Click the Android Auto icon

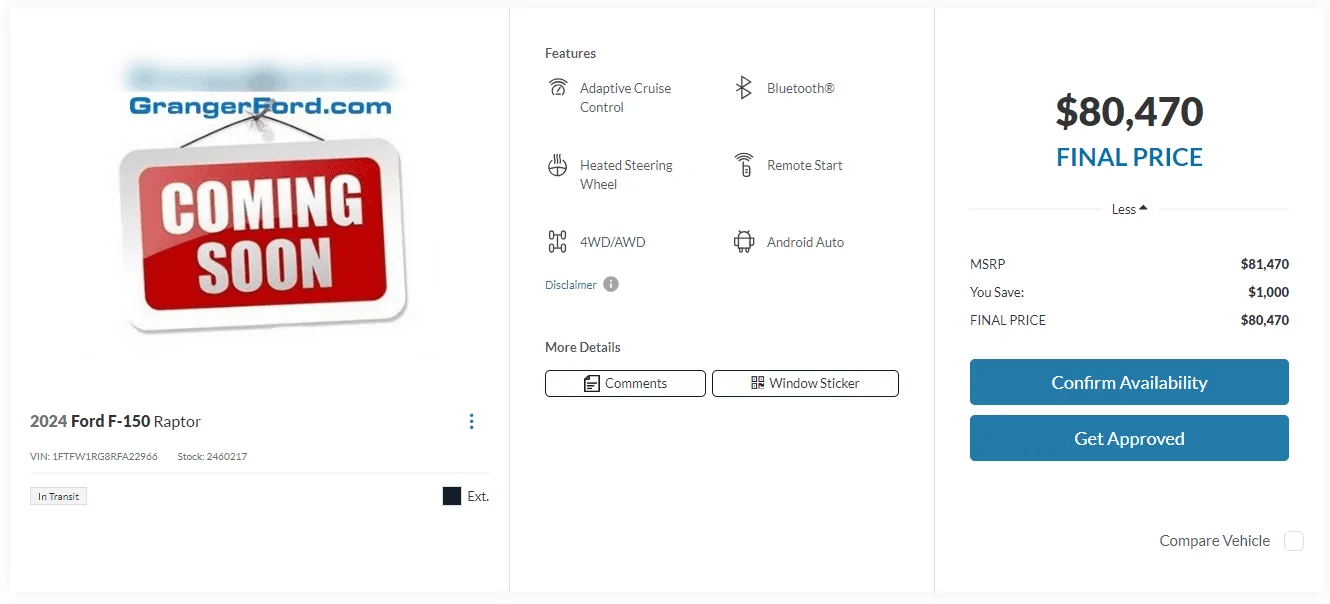tap(743, 242)
